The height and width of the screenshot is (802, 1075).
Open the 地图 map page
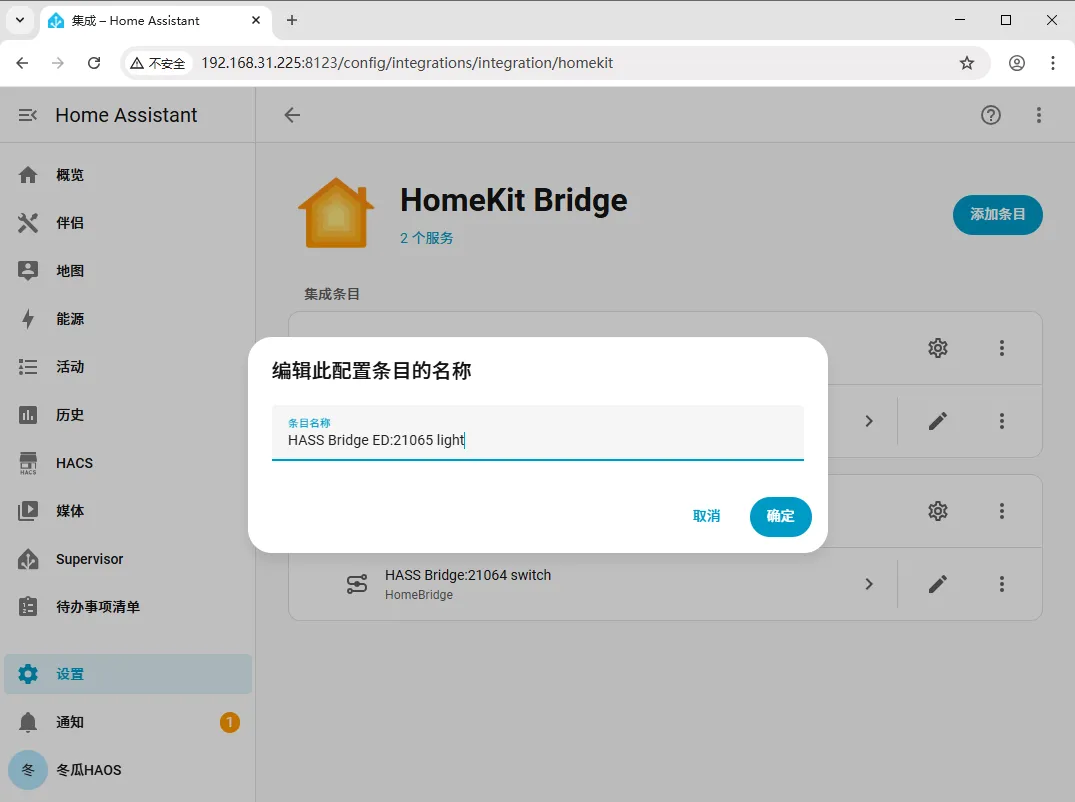128,271
